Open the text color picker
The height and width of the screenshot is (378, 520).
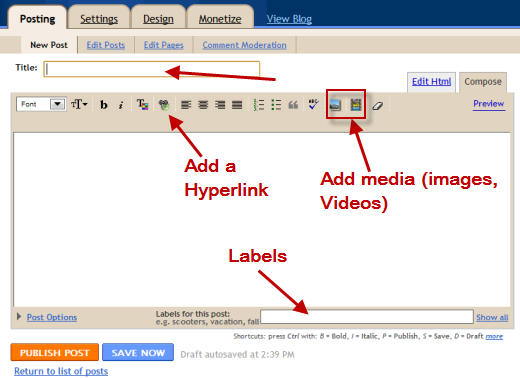pos(142,104)
